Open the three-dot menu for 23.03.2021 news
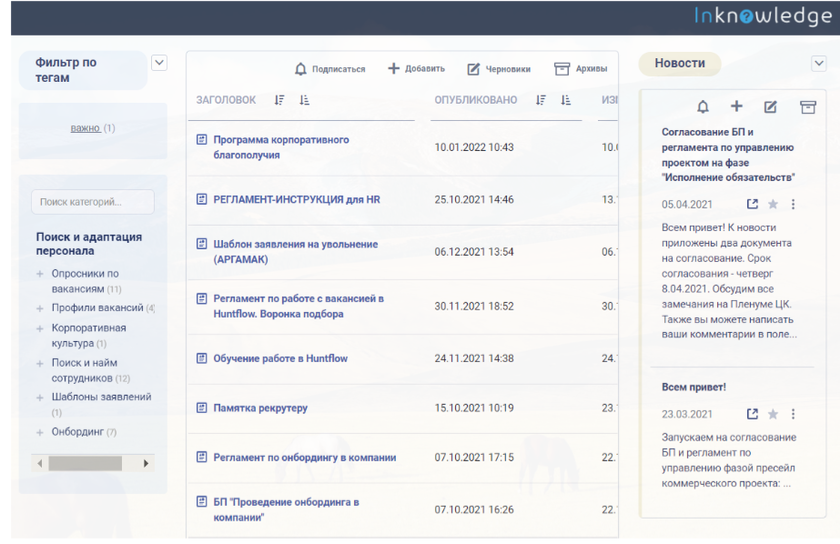 point(793,414)
